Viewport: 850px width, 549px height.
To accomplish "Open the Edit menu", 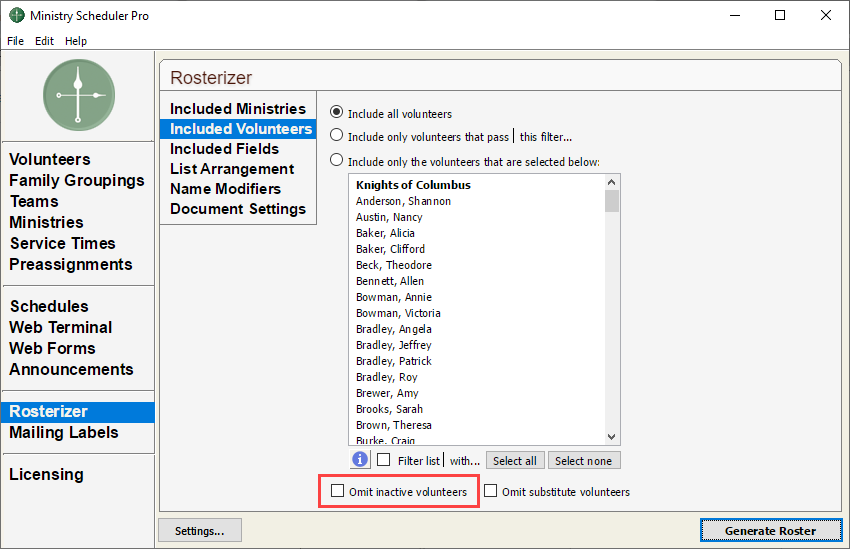I will pos(44,41).
